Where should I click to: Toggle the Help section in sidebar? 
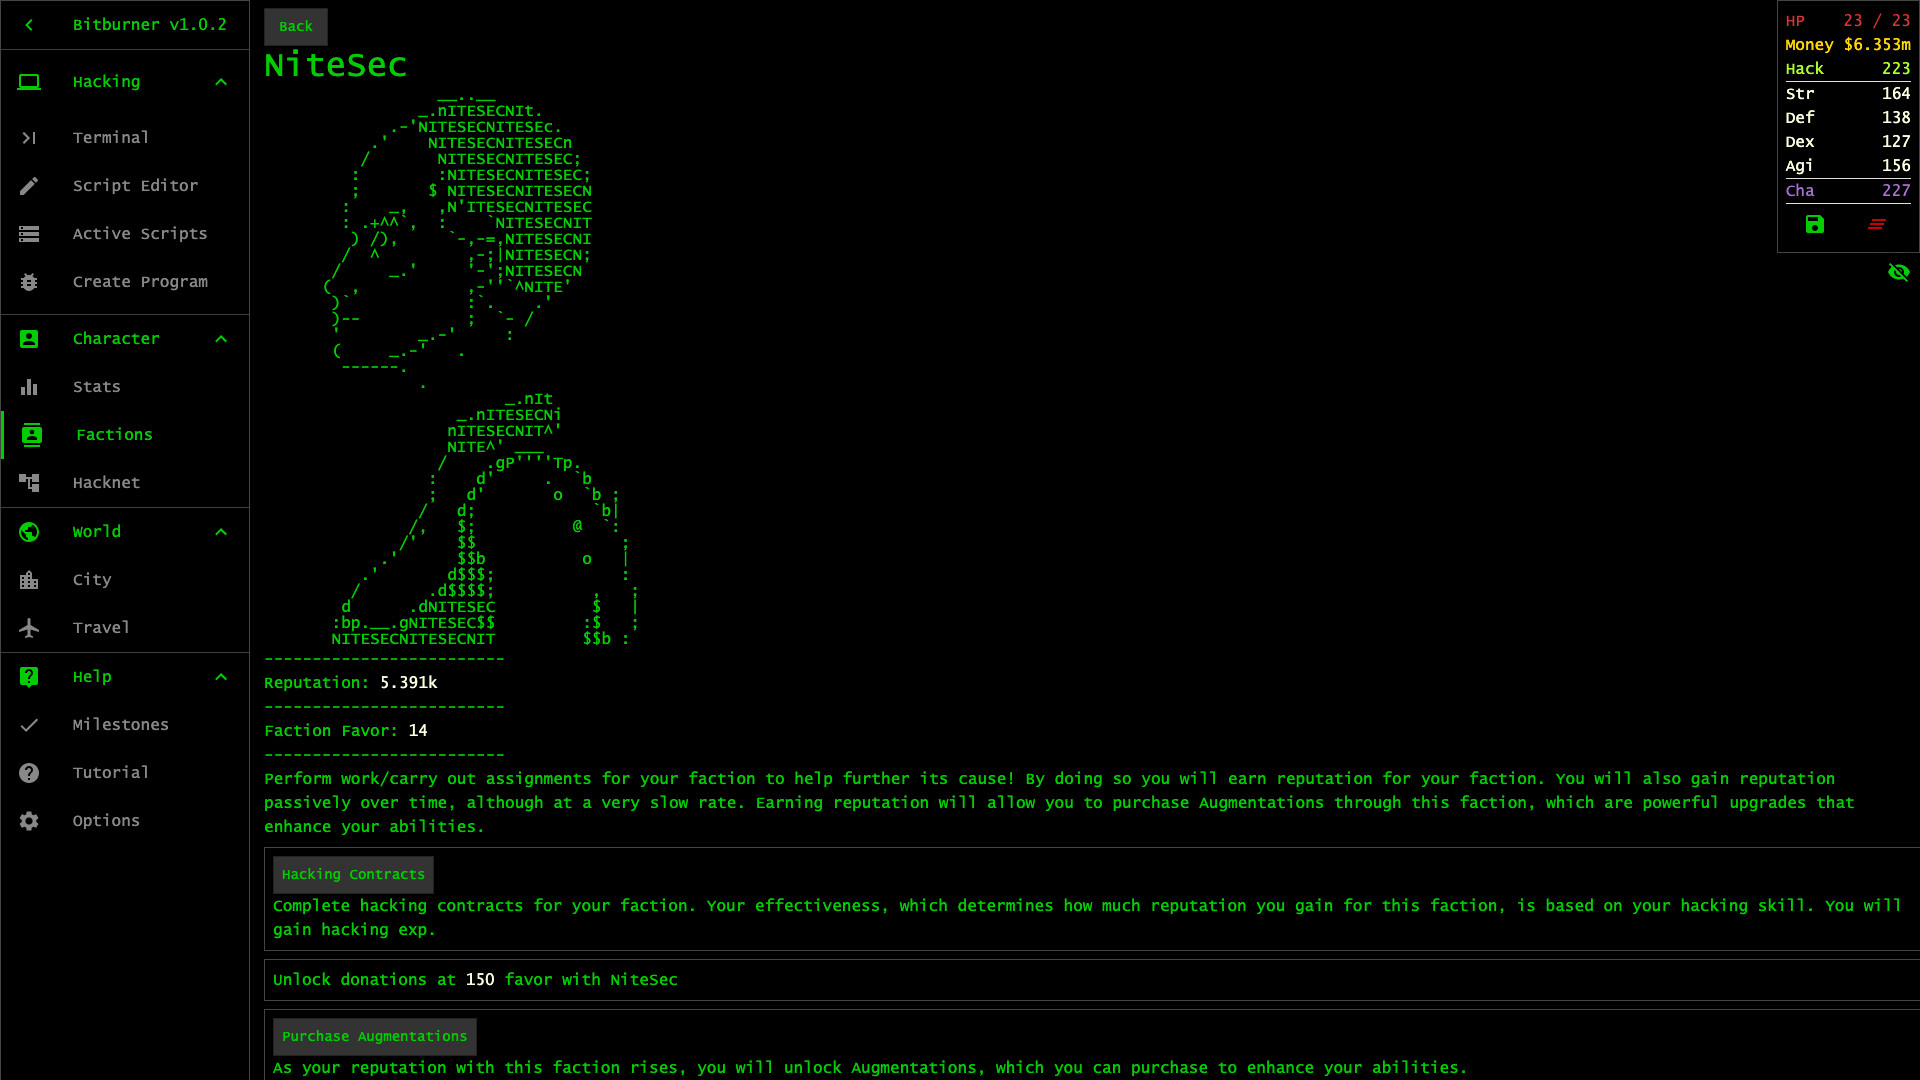124,675
